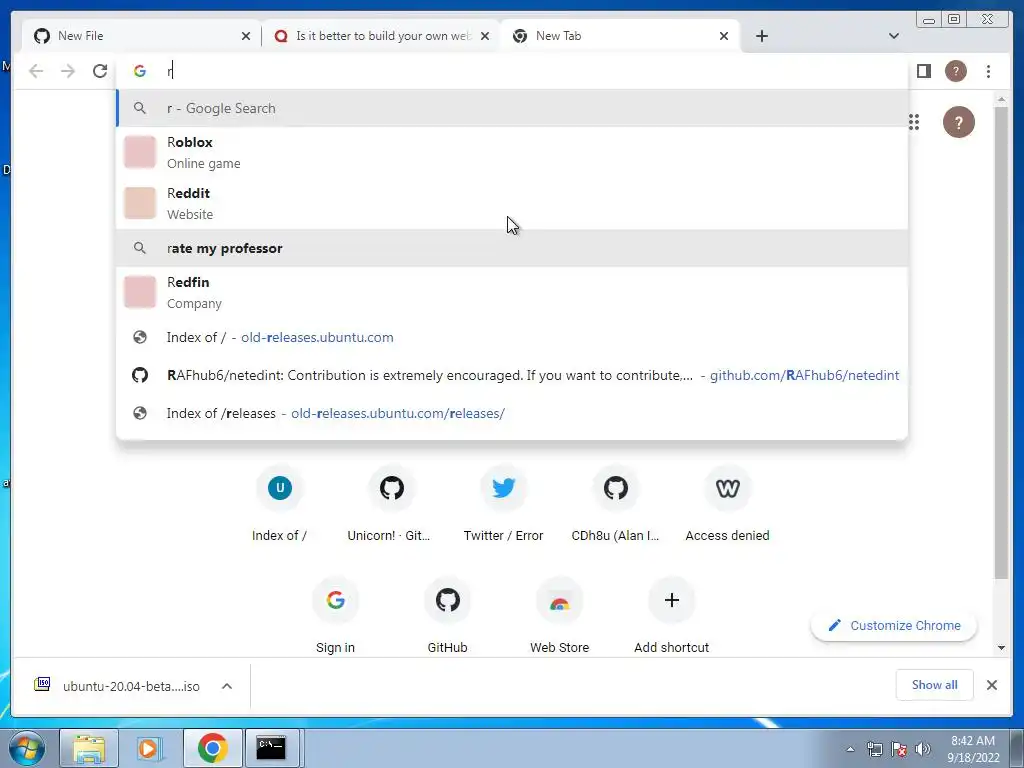Select the active New Tab tab
Screen dimensions: 1024x768
tap(620, 36)
